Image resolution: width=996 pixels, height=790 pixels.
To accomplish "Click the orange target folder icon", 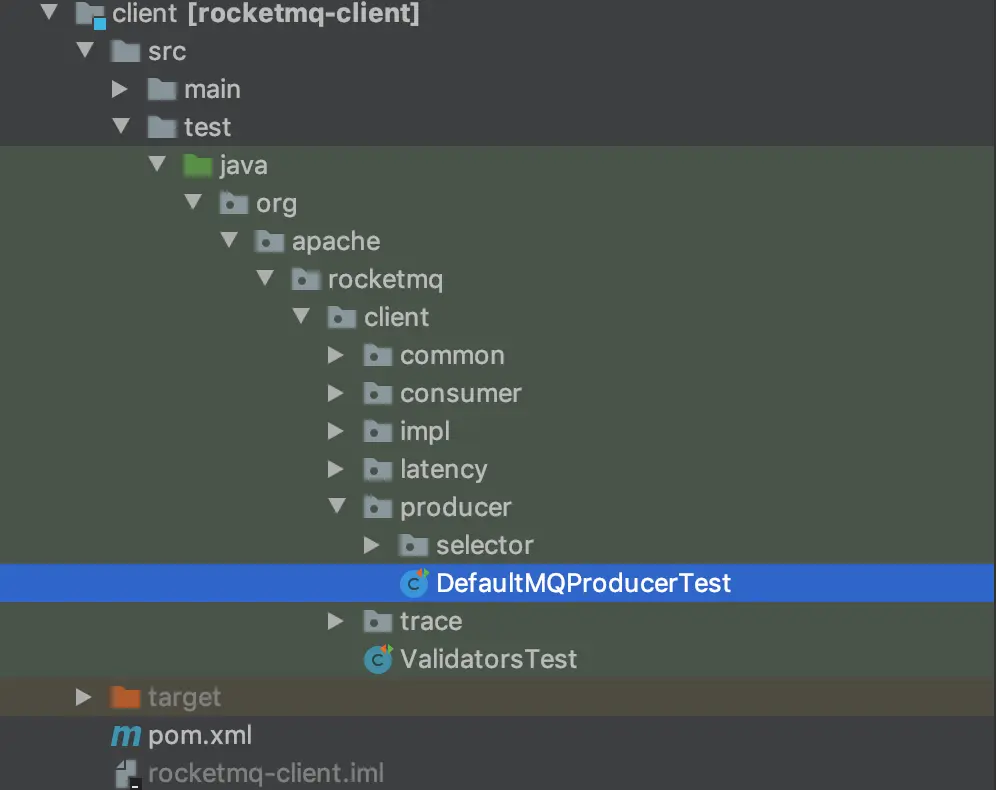I will [125, 697].
